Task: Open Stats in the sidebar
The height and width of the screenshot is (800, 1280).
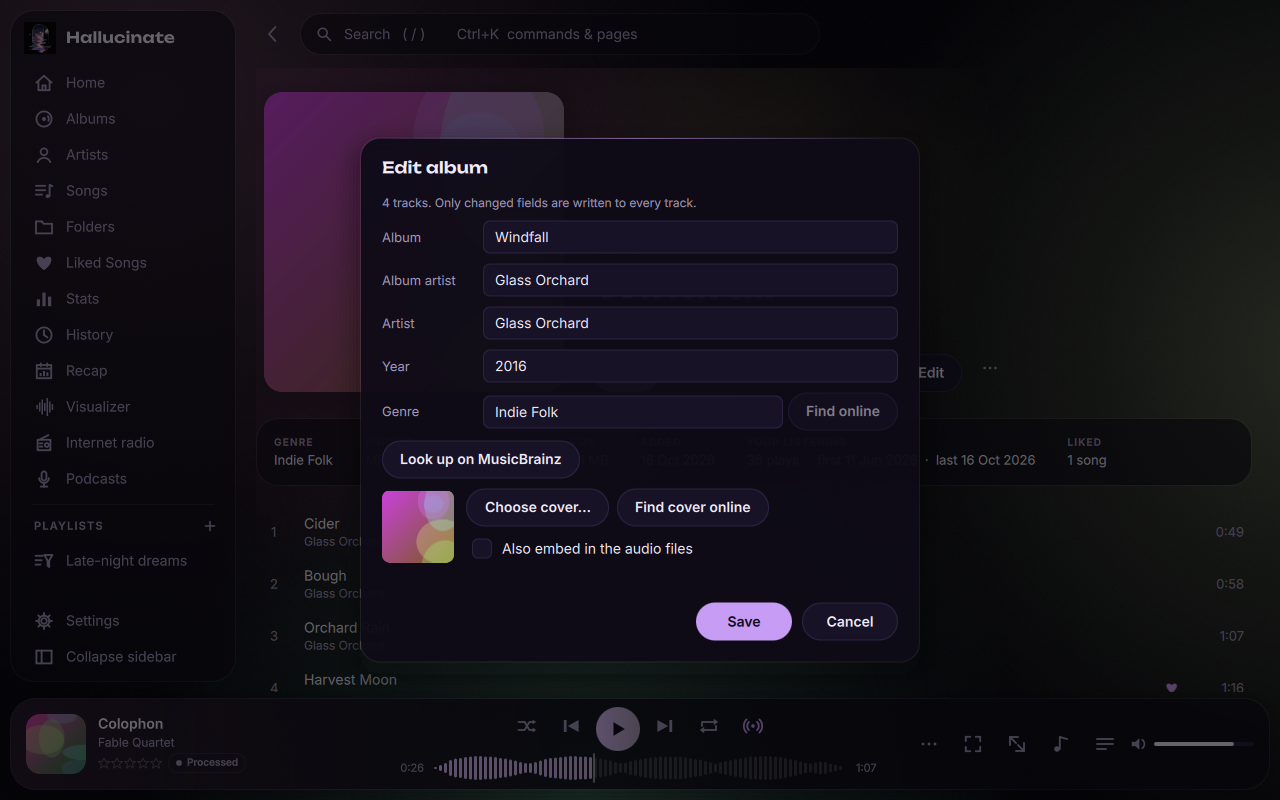Action: [124, 299]
